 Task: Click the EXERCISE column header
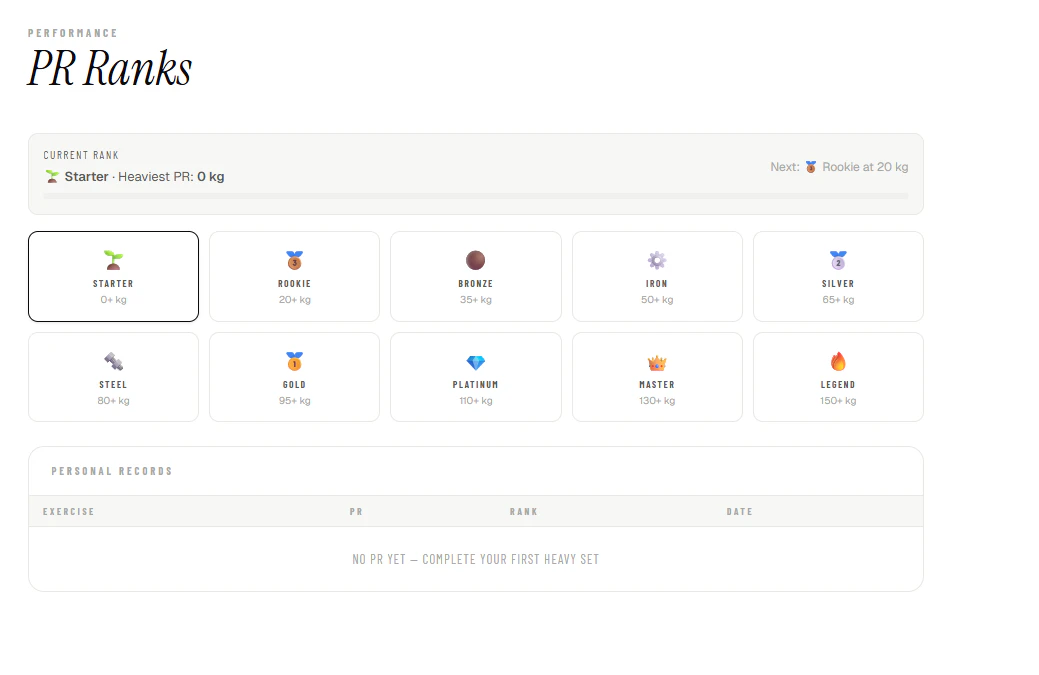(69, 512)
